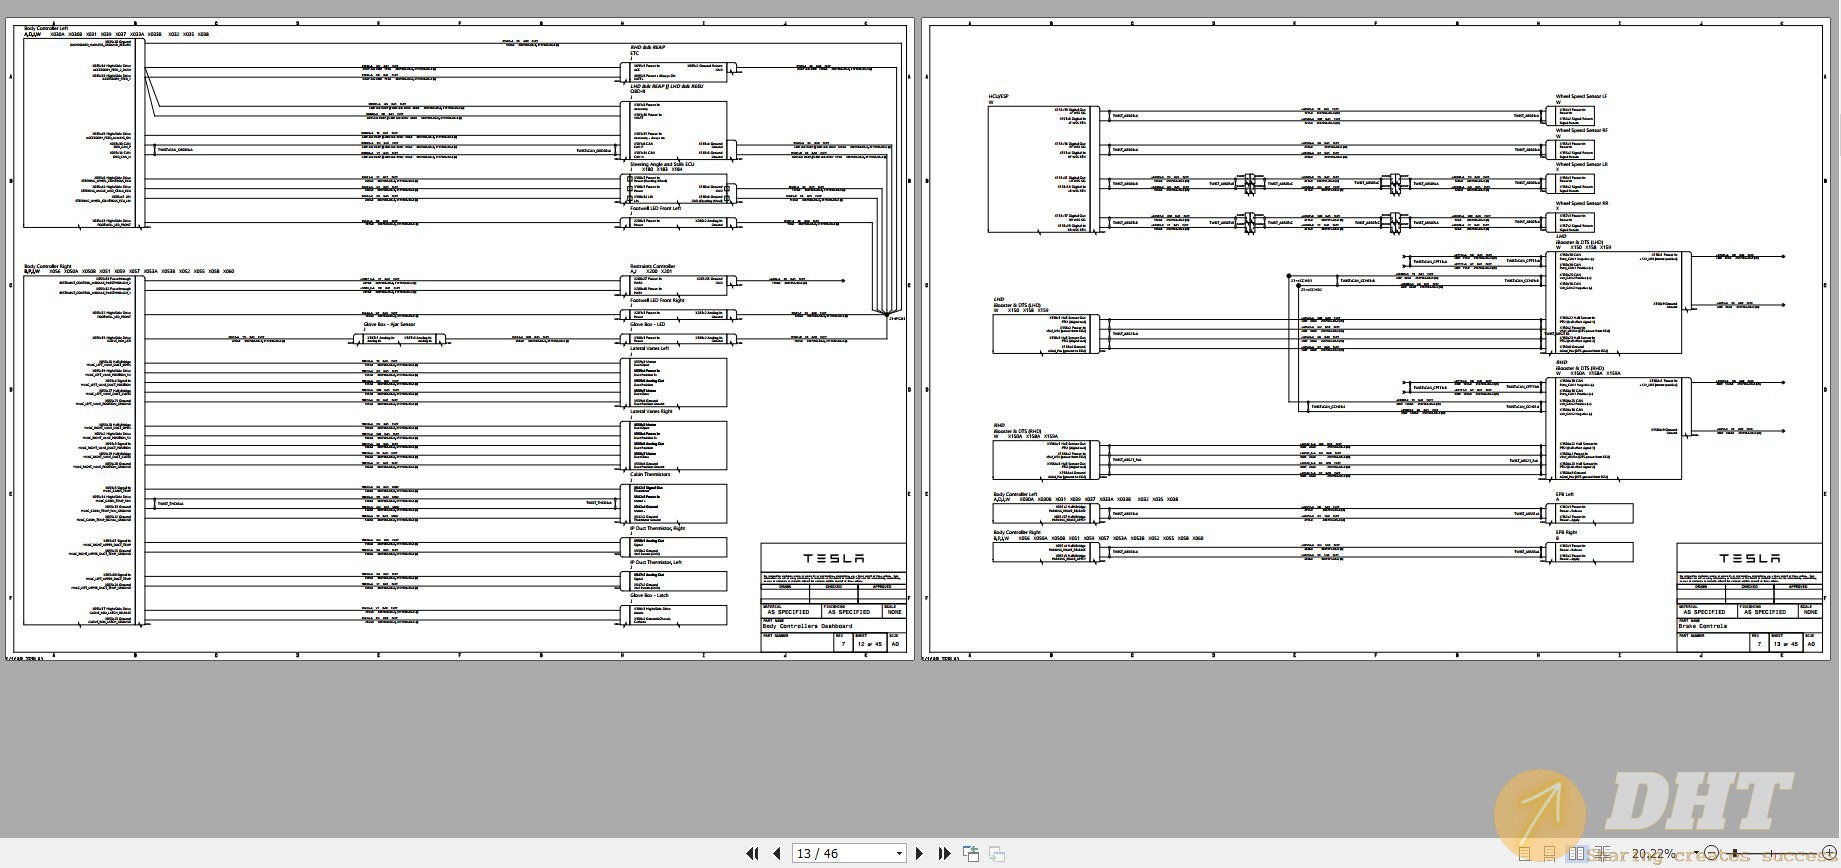Image resolution: width=1841 pixels, height=868 pixels.
Task: Select two-page facing view
Action: 1576,854
